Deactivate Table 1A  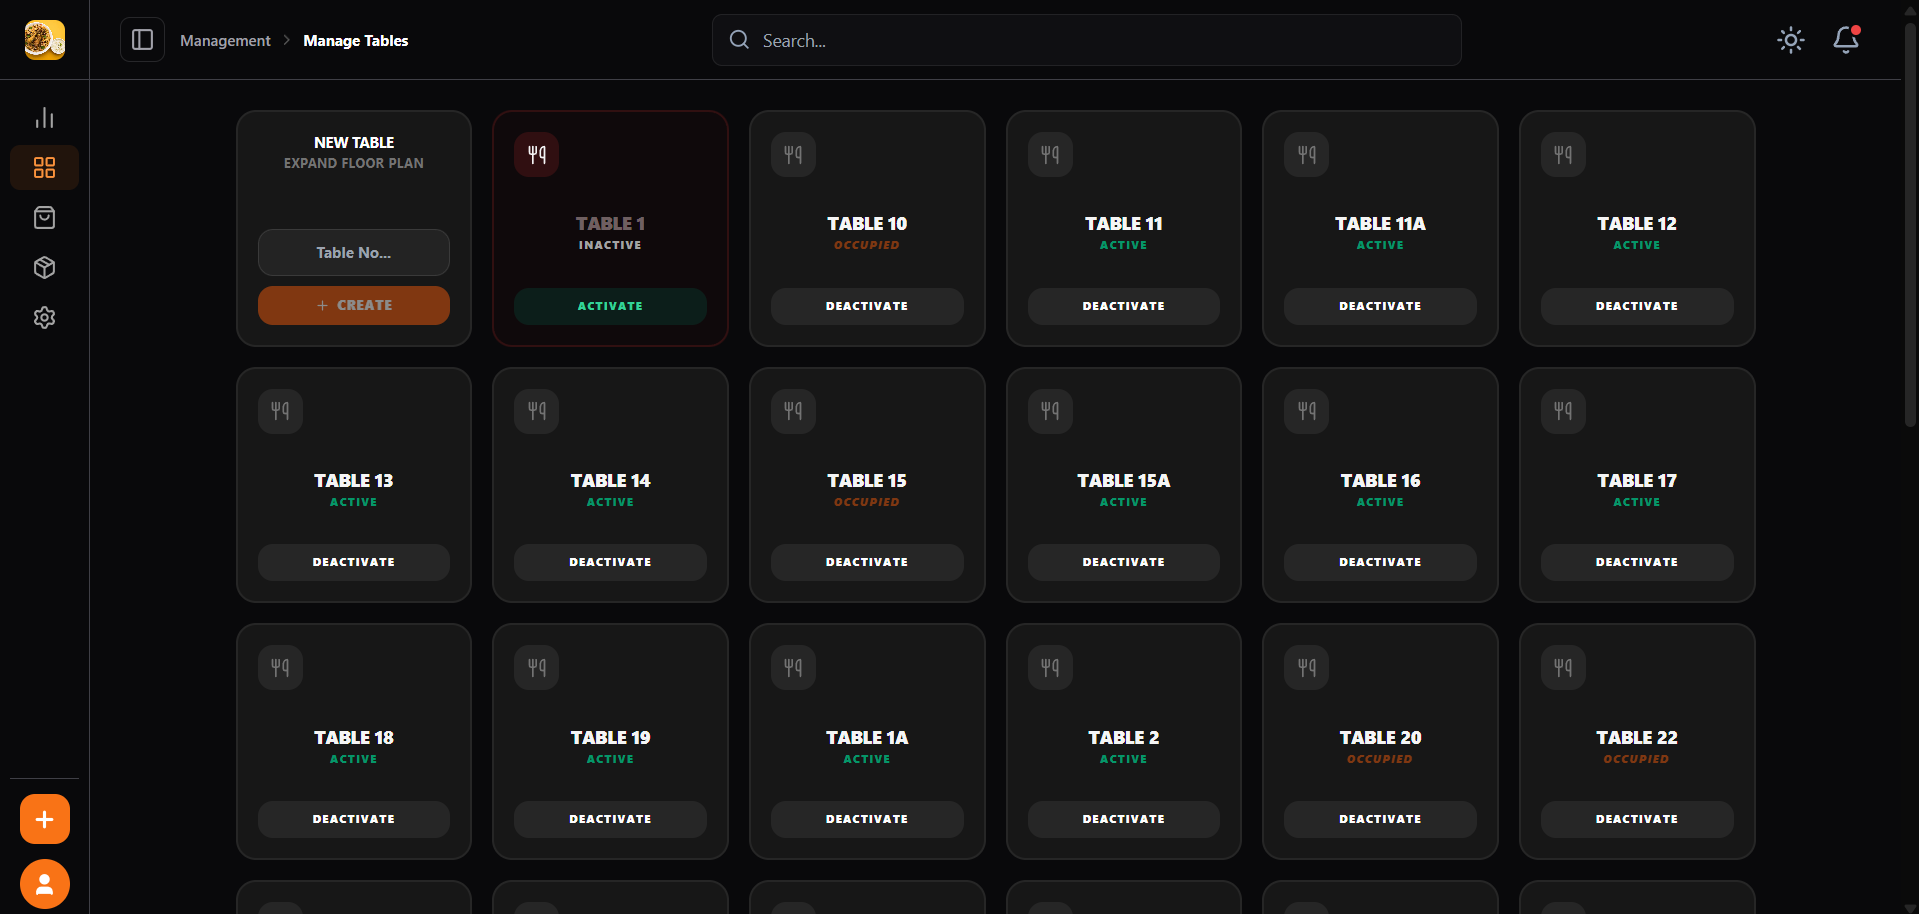pyautogui.click(x=867, y=819)
